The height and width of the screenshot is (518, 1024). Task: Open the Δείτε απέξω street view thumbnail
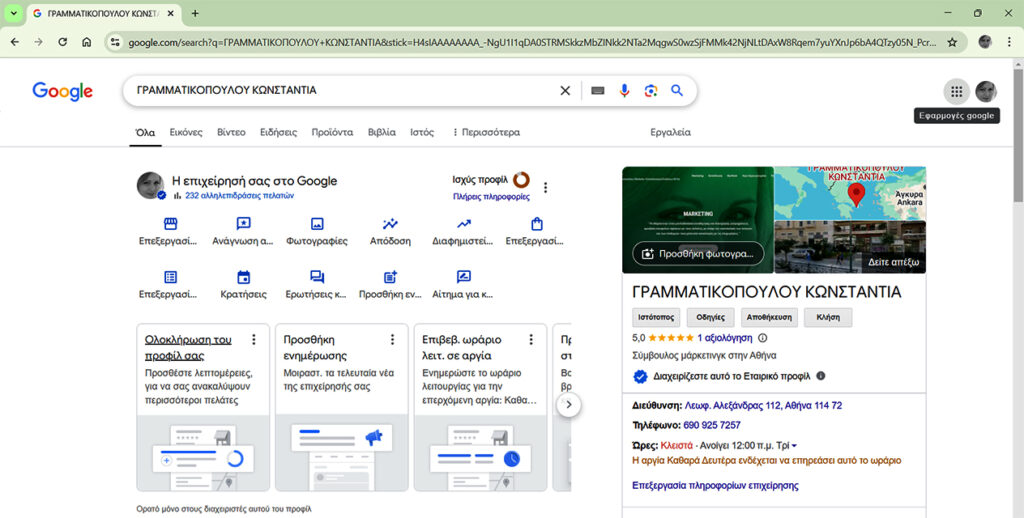[x=850, y=247]
